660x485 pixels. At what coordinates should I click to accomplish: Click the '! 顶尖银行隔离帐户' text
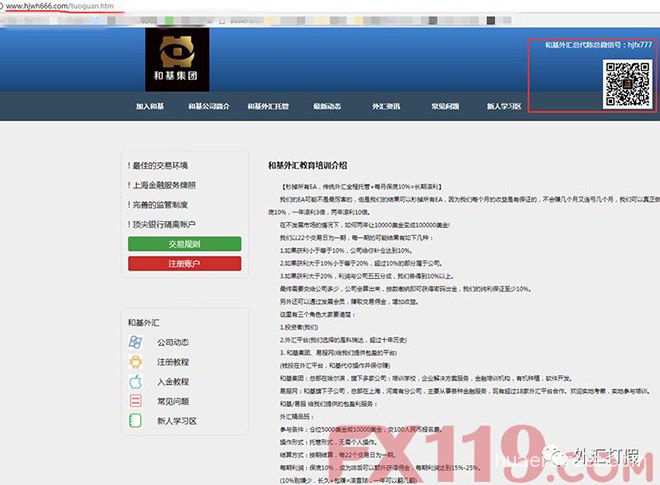click(x=162, y=224)
